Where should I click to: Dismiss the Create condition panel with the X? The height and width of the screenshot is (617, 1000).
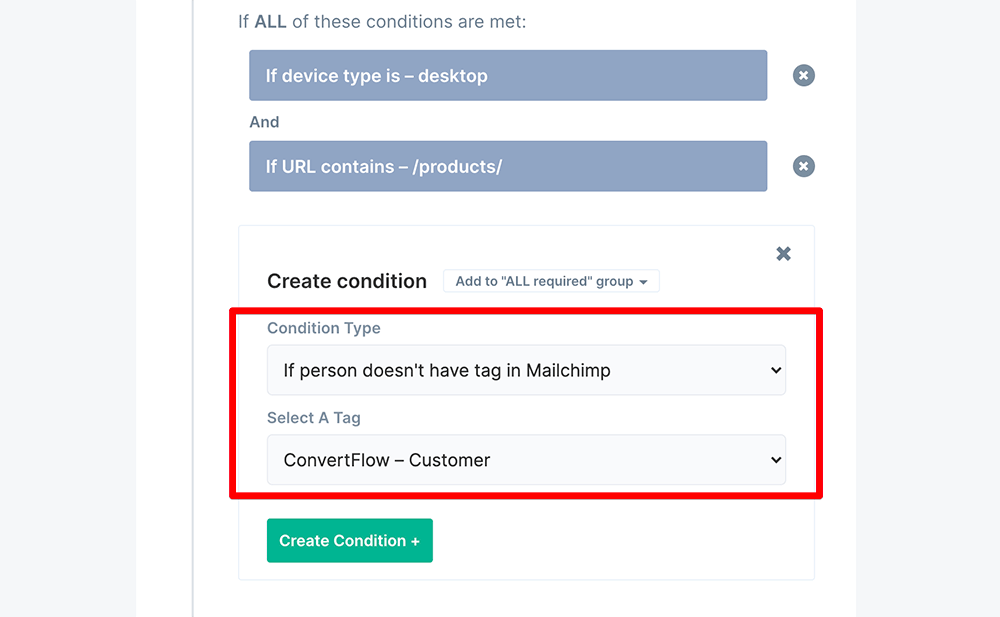click(x=783, y=254)
